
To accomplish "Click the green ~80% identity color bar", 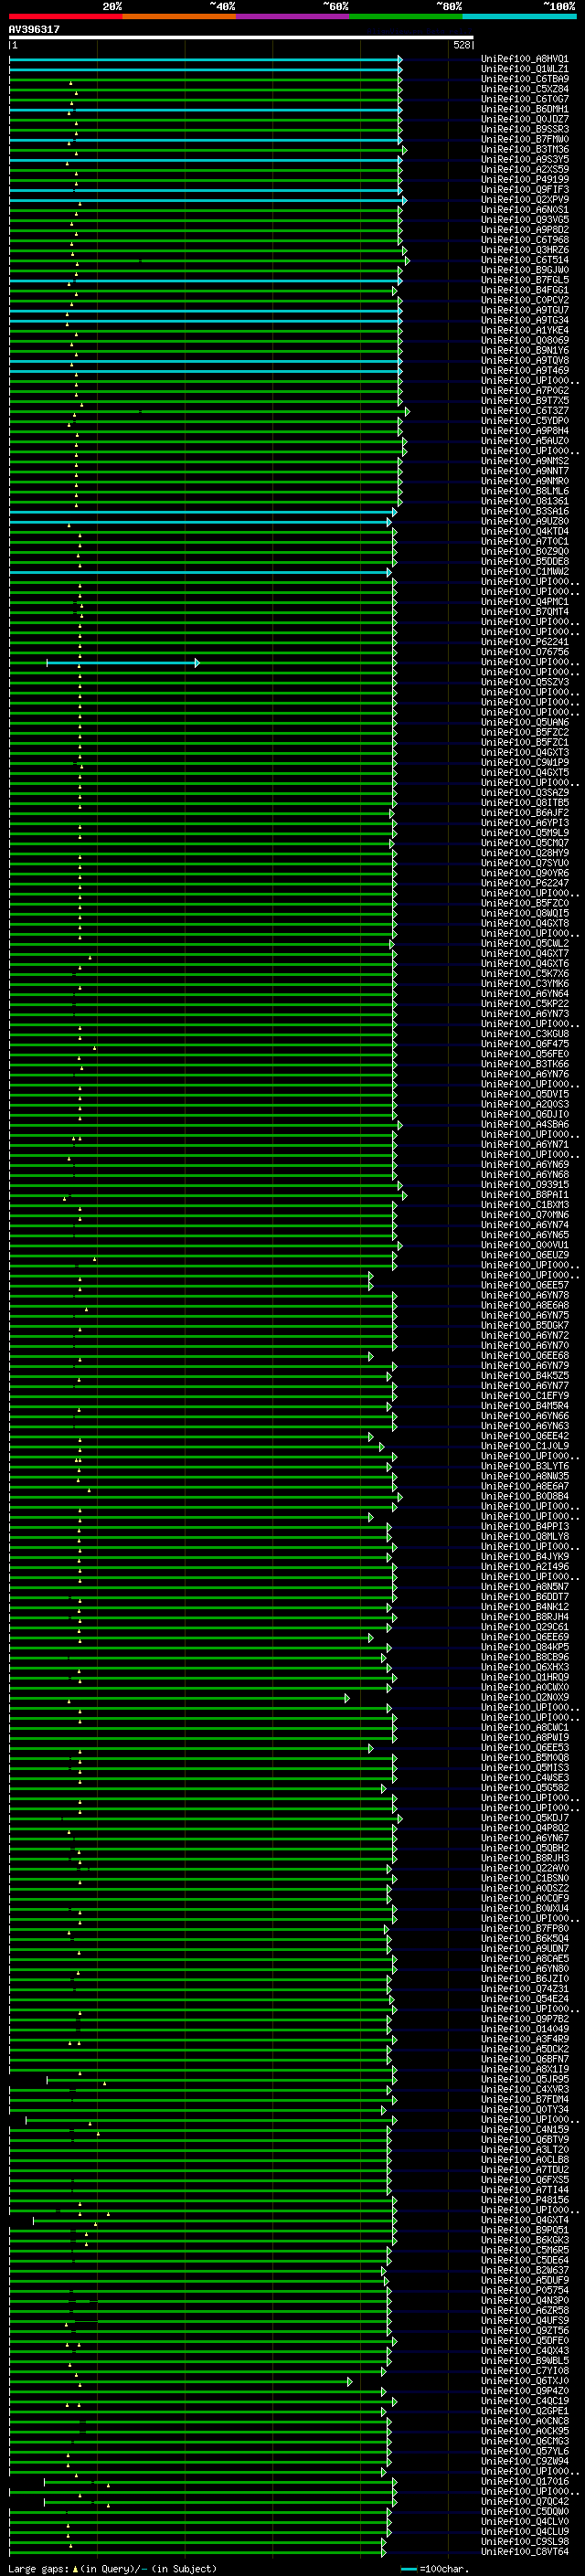I will (405, 16).
